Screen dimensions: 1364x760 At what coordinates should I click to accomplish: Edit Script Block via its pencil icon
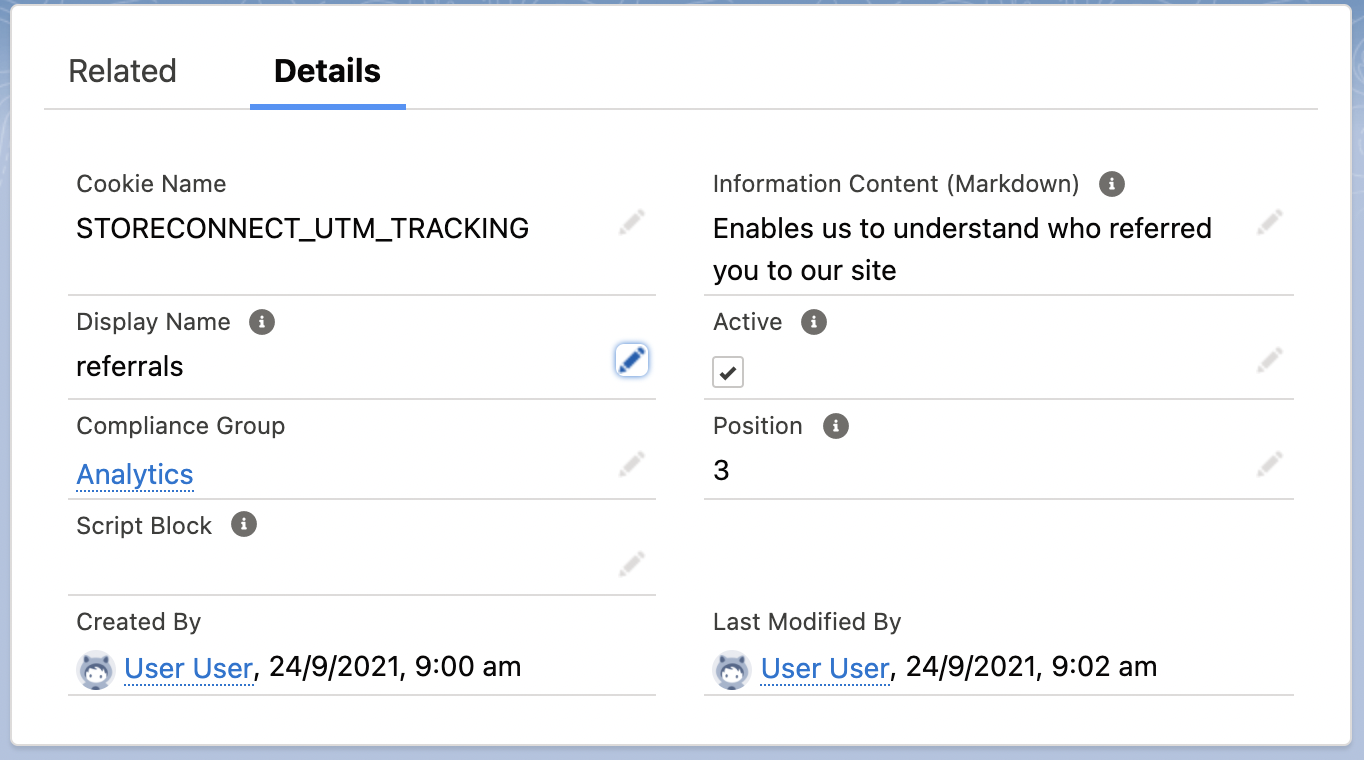631,563
